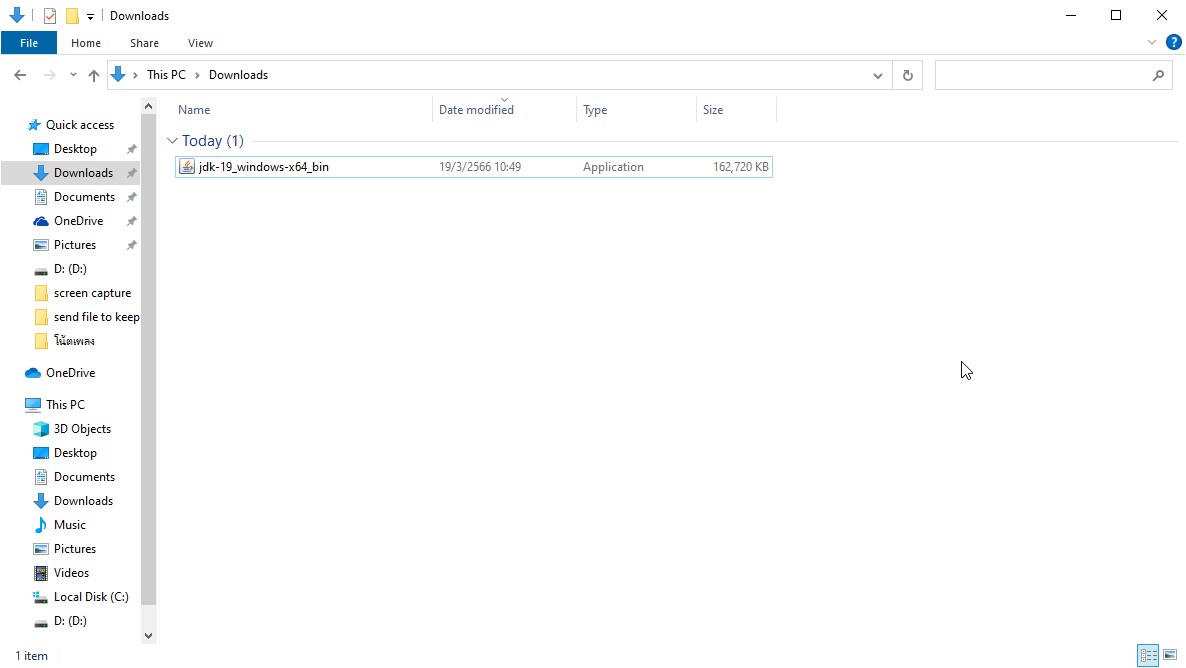The width and height of the screenshot is (1186, 668).
Task: Open the Home ribbon tab
Action: 85,43
